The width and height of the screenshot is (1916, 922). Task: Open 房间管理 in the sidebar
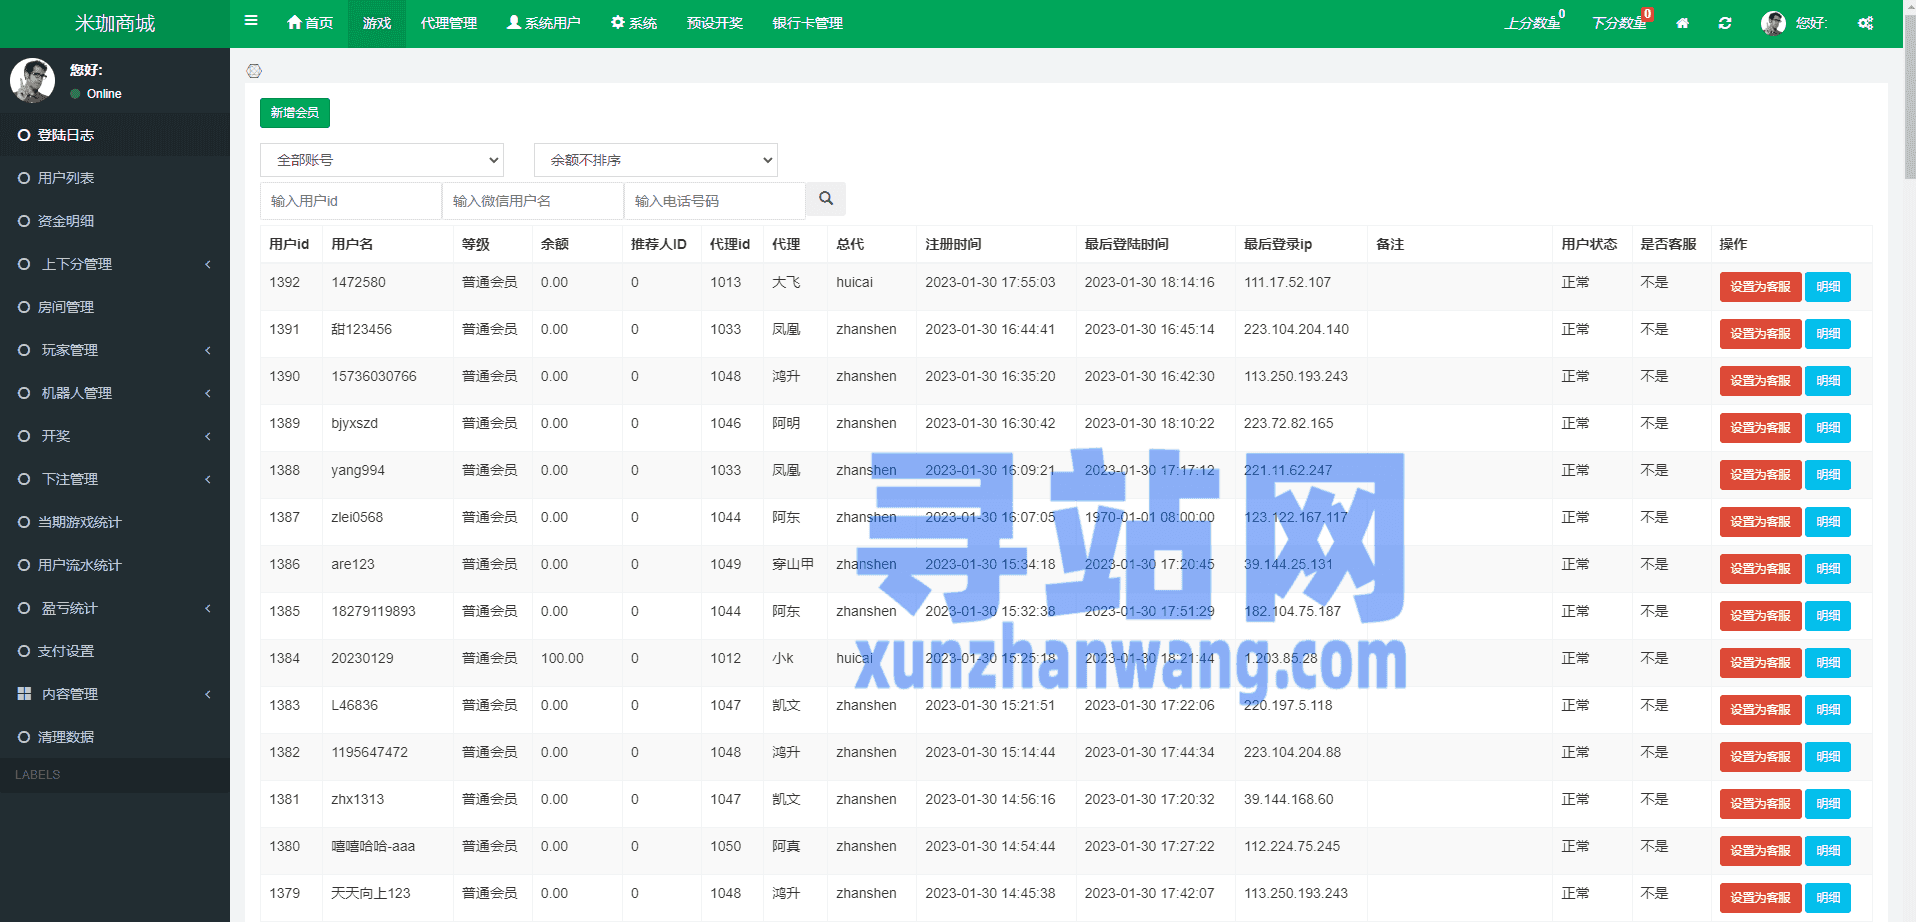tap(115, 307)
